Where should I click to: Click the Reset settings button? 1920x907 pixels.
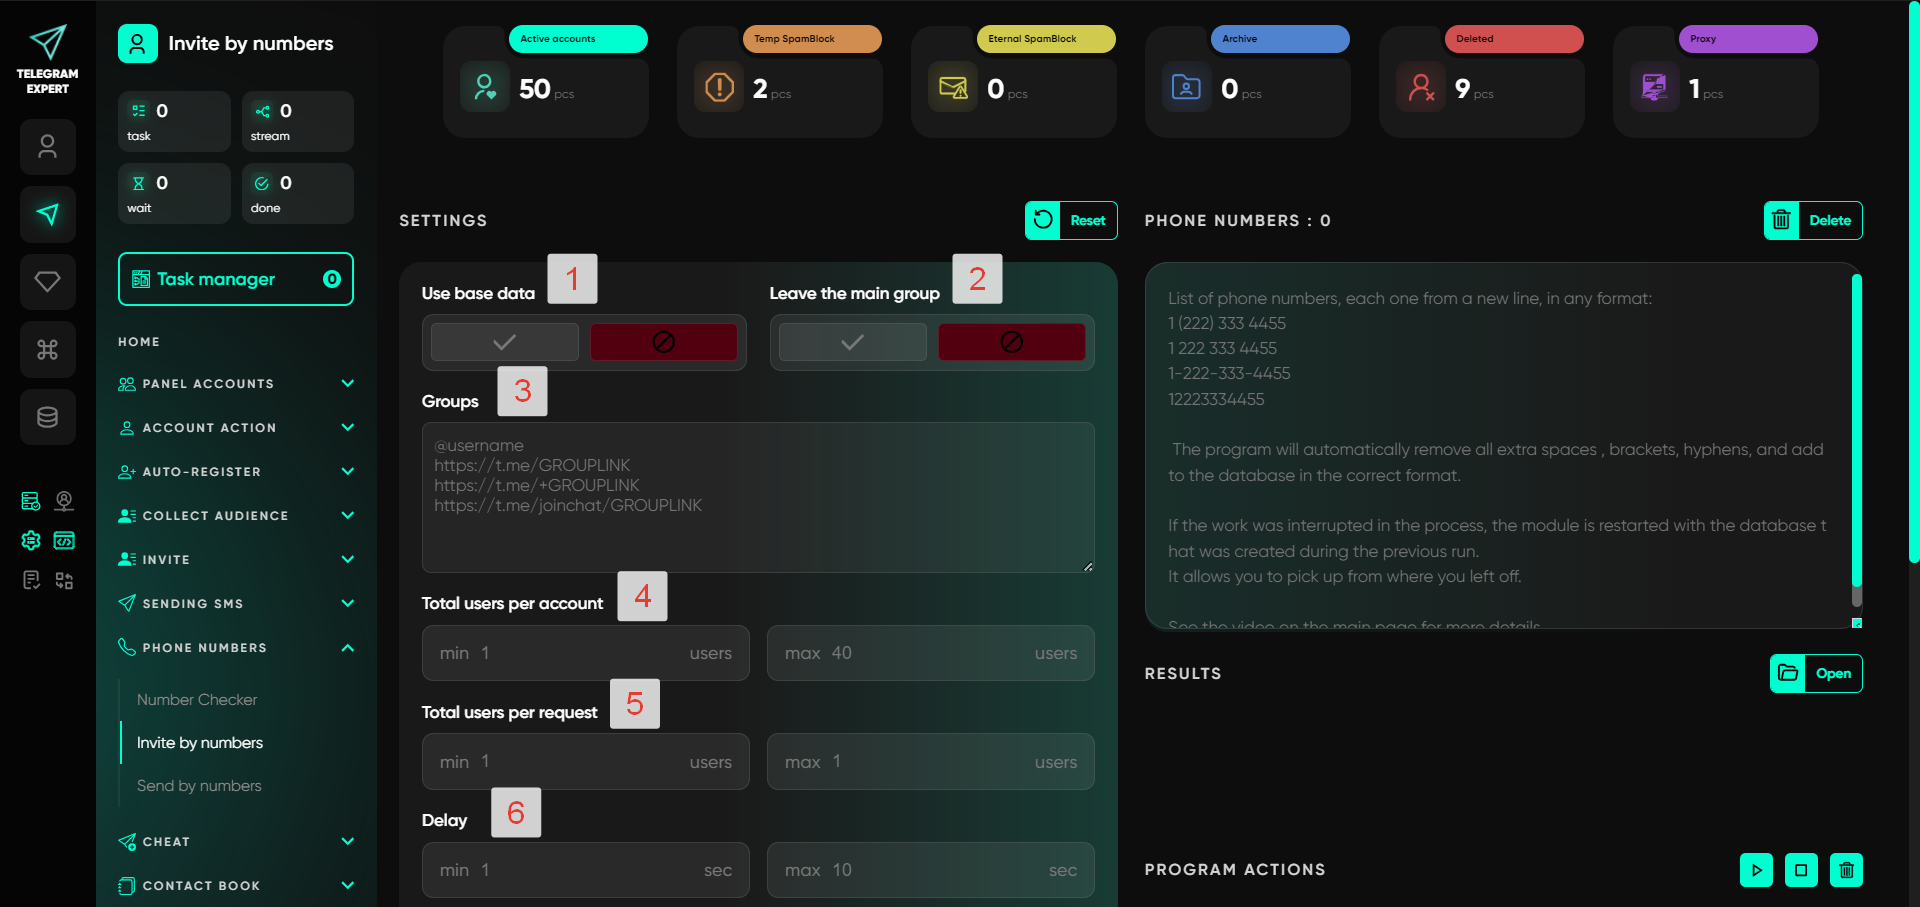pyautogui.click(x=1071, y=220)
